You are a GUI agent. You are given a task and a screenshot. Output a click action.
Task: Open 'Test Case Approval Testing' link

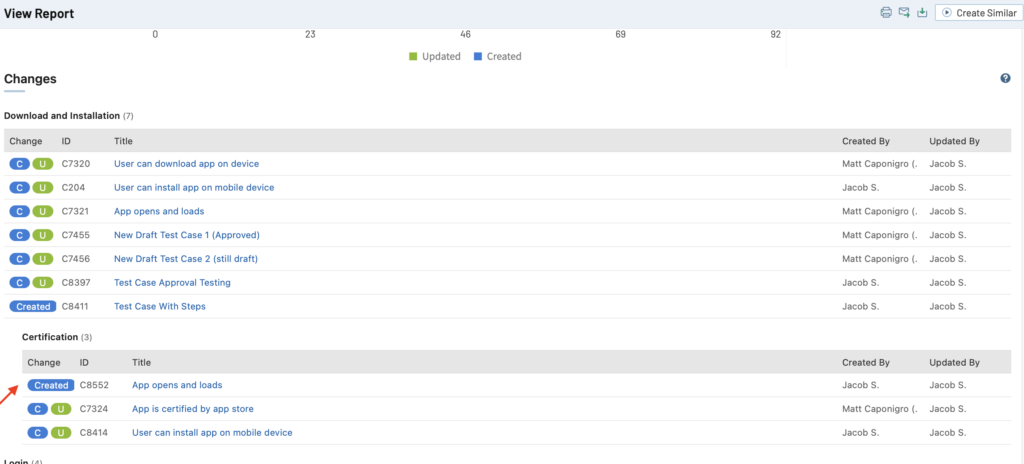point(172,283)
